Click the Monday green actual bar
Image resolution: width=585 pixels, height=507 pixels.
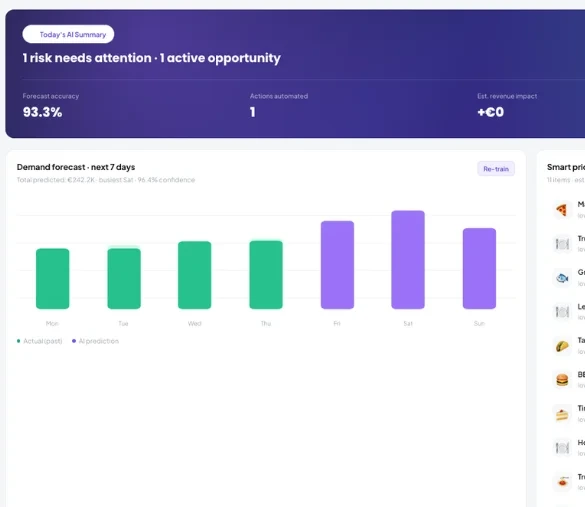(x=53, y=279)
